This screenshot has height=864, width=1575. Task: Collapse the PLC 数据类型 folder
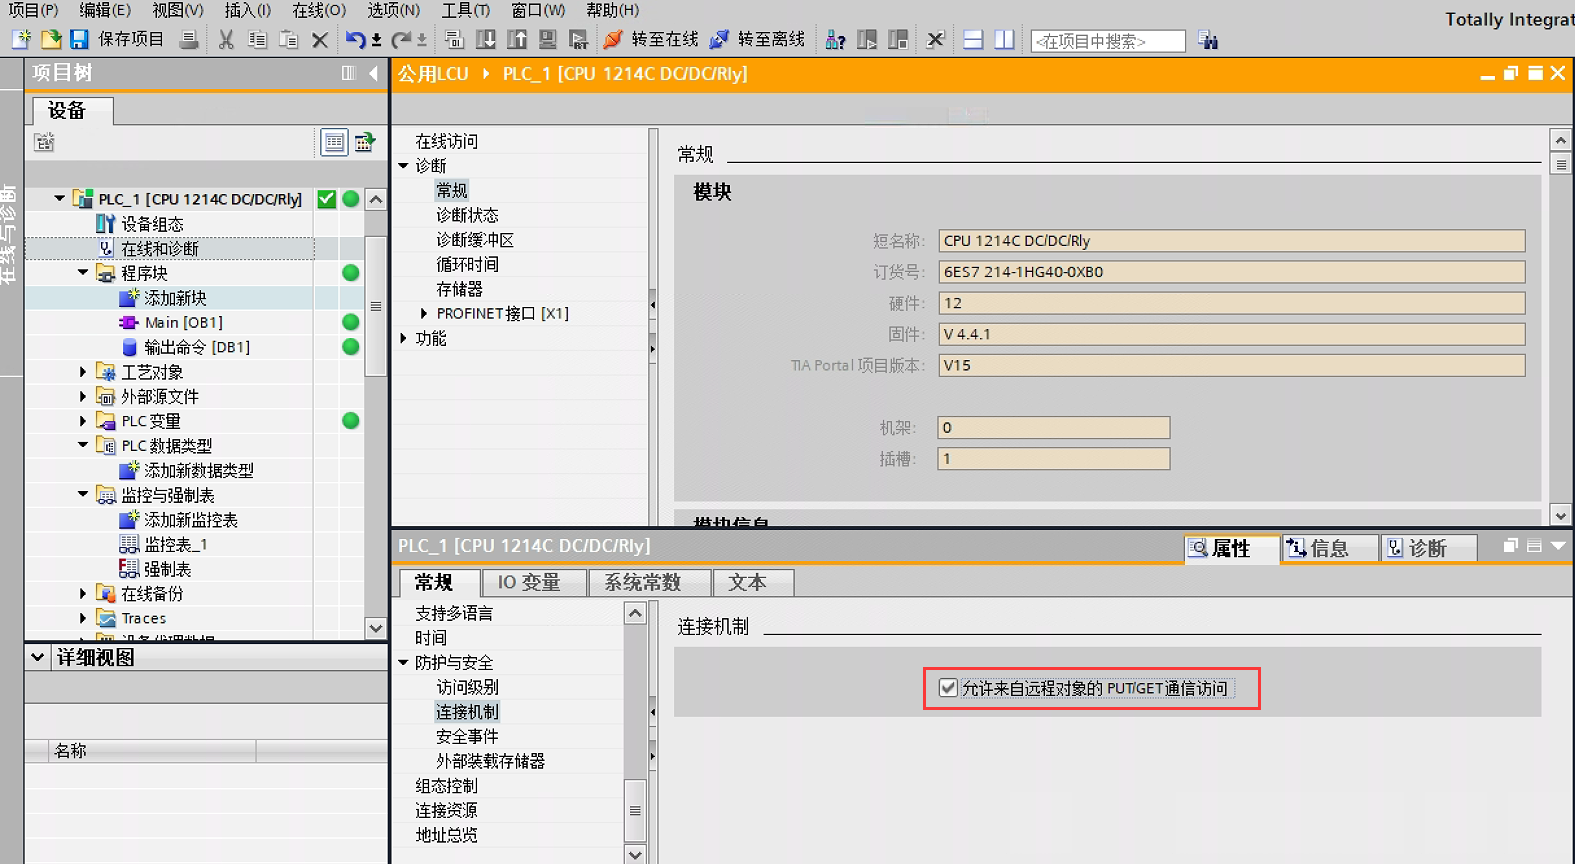click(x=83, y=445)
